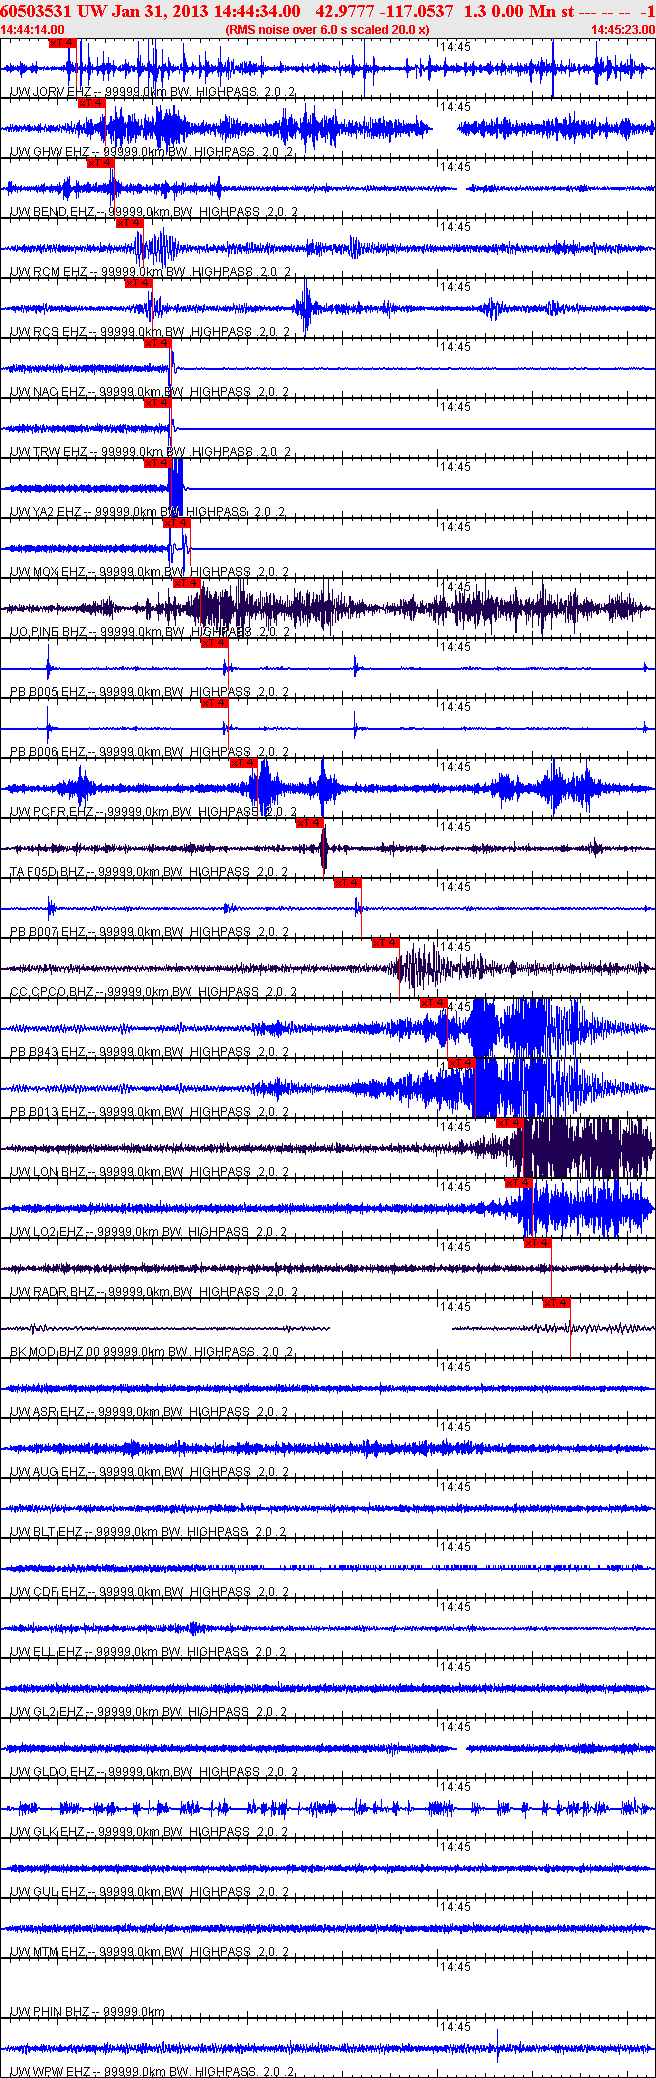Click the end time 14:45:23.00 label
This screenshot has width=656, height=2078.
[622, 30]
